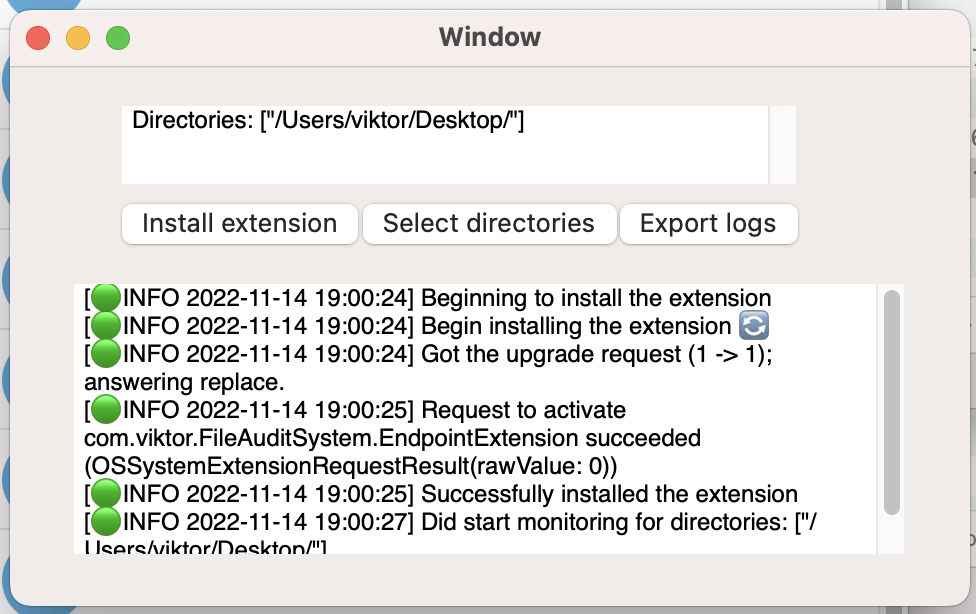
Task: Click the Select directories button
Action: [489, 224]
